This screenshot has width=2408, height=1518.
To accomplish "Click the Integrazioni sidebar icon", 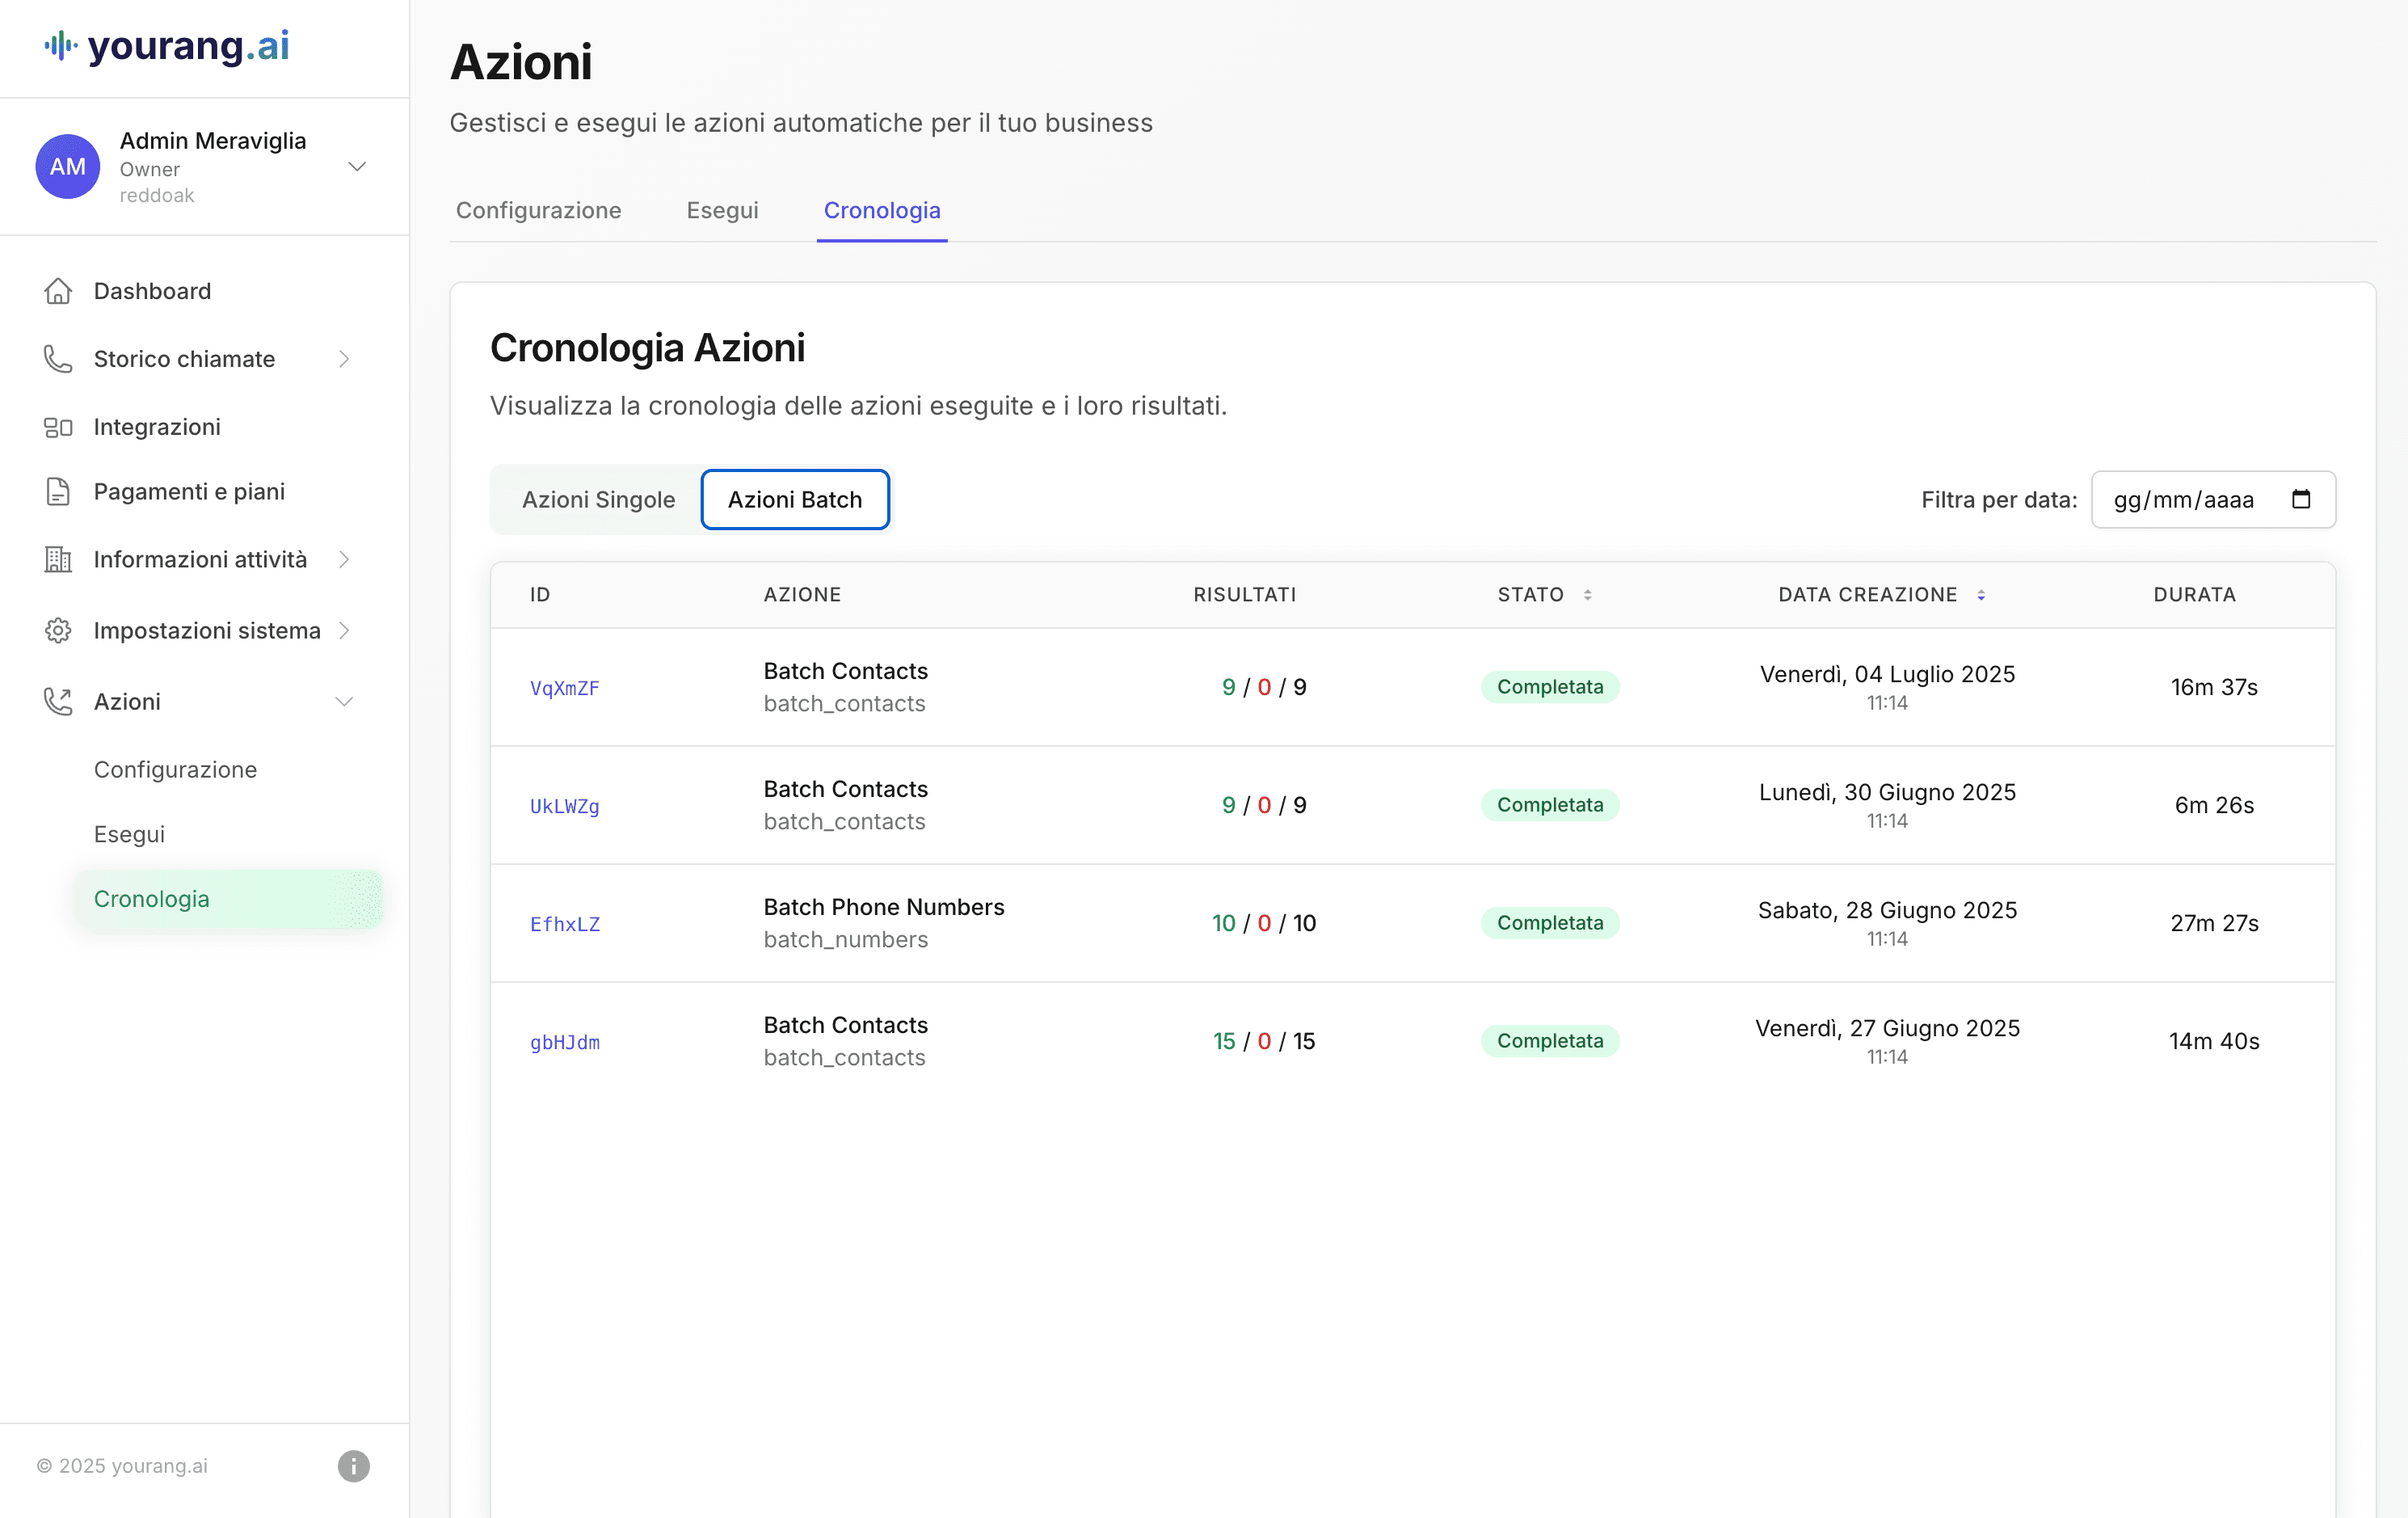I will [58, 427].
